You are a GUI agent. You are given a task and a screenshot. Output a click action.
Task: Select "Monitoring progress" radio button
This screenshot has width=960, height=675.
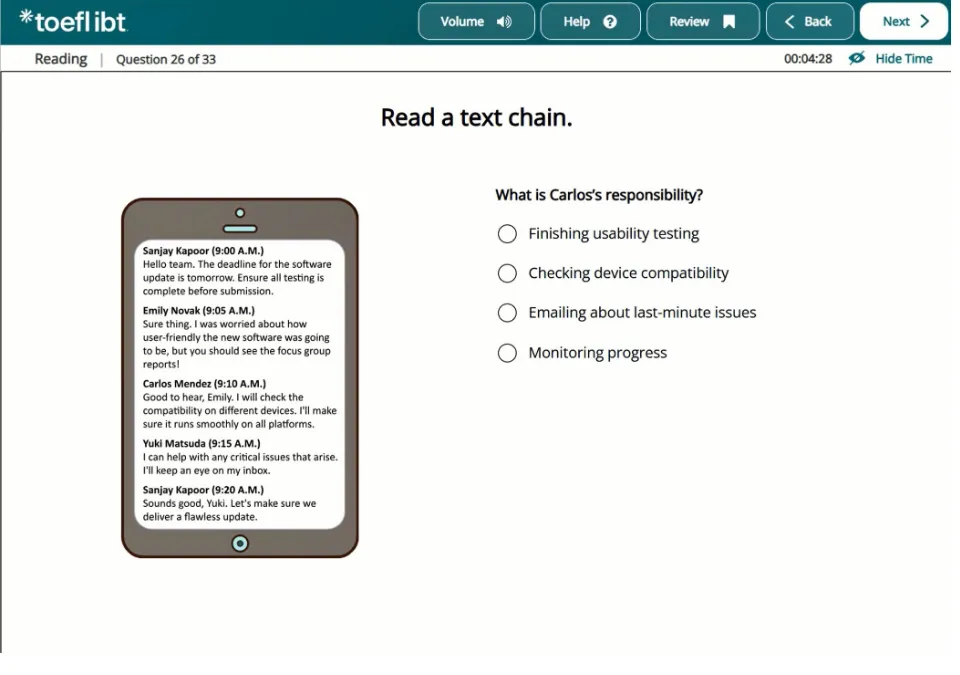pyautogui.click(x=507, y=353)
